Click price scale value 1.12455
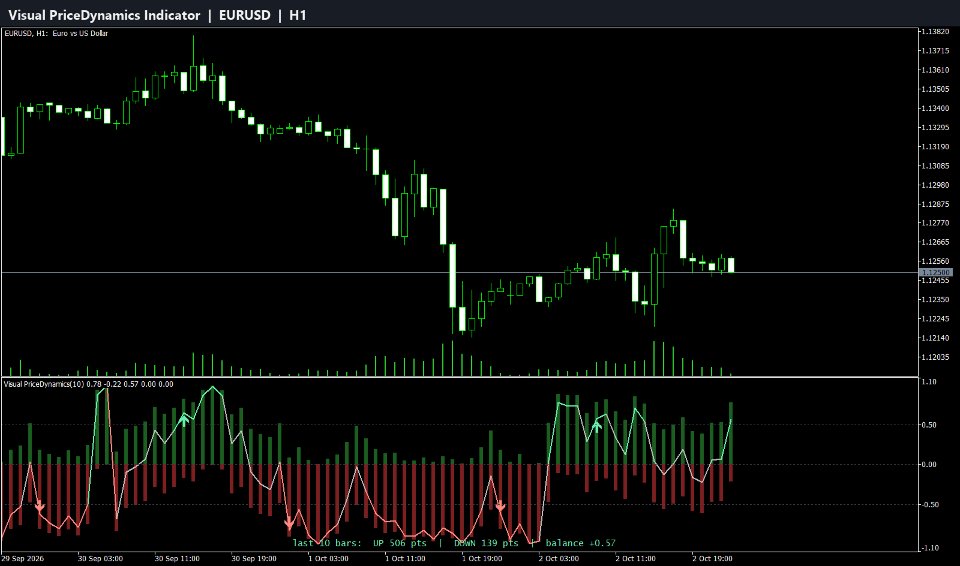960x566 pixels. tap(936, 281)
